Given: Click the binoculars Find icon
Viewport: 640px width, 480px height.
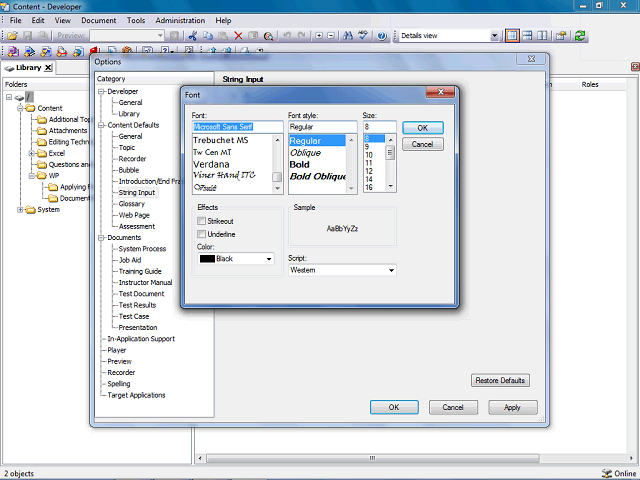Looking at the screenshot, I should tap(348, 36).
